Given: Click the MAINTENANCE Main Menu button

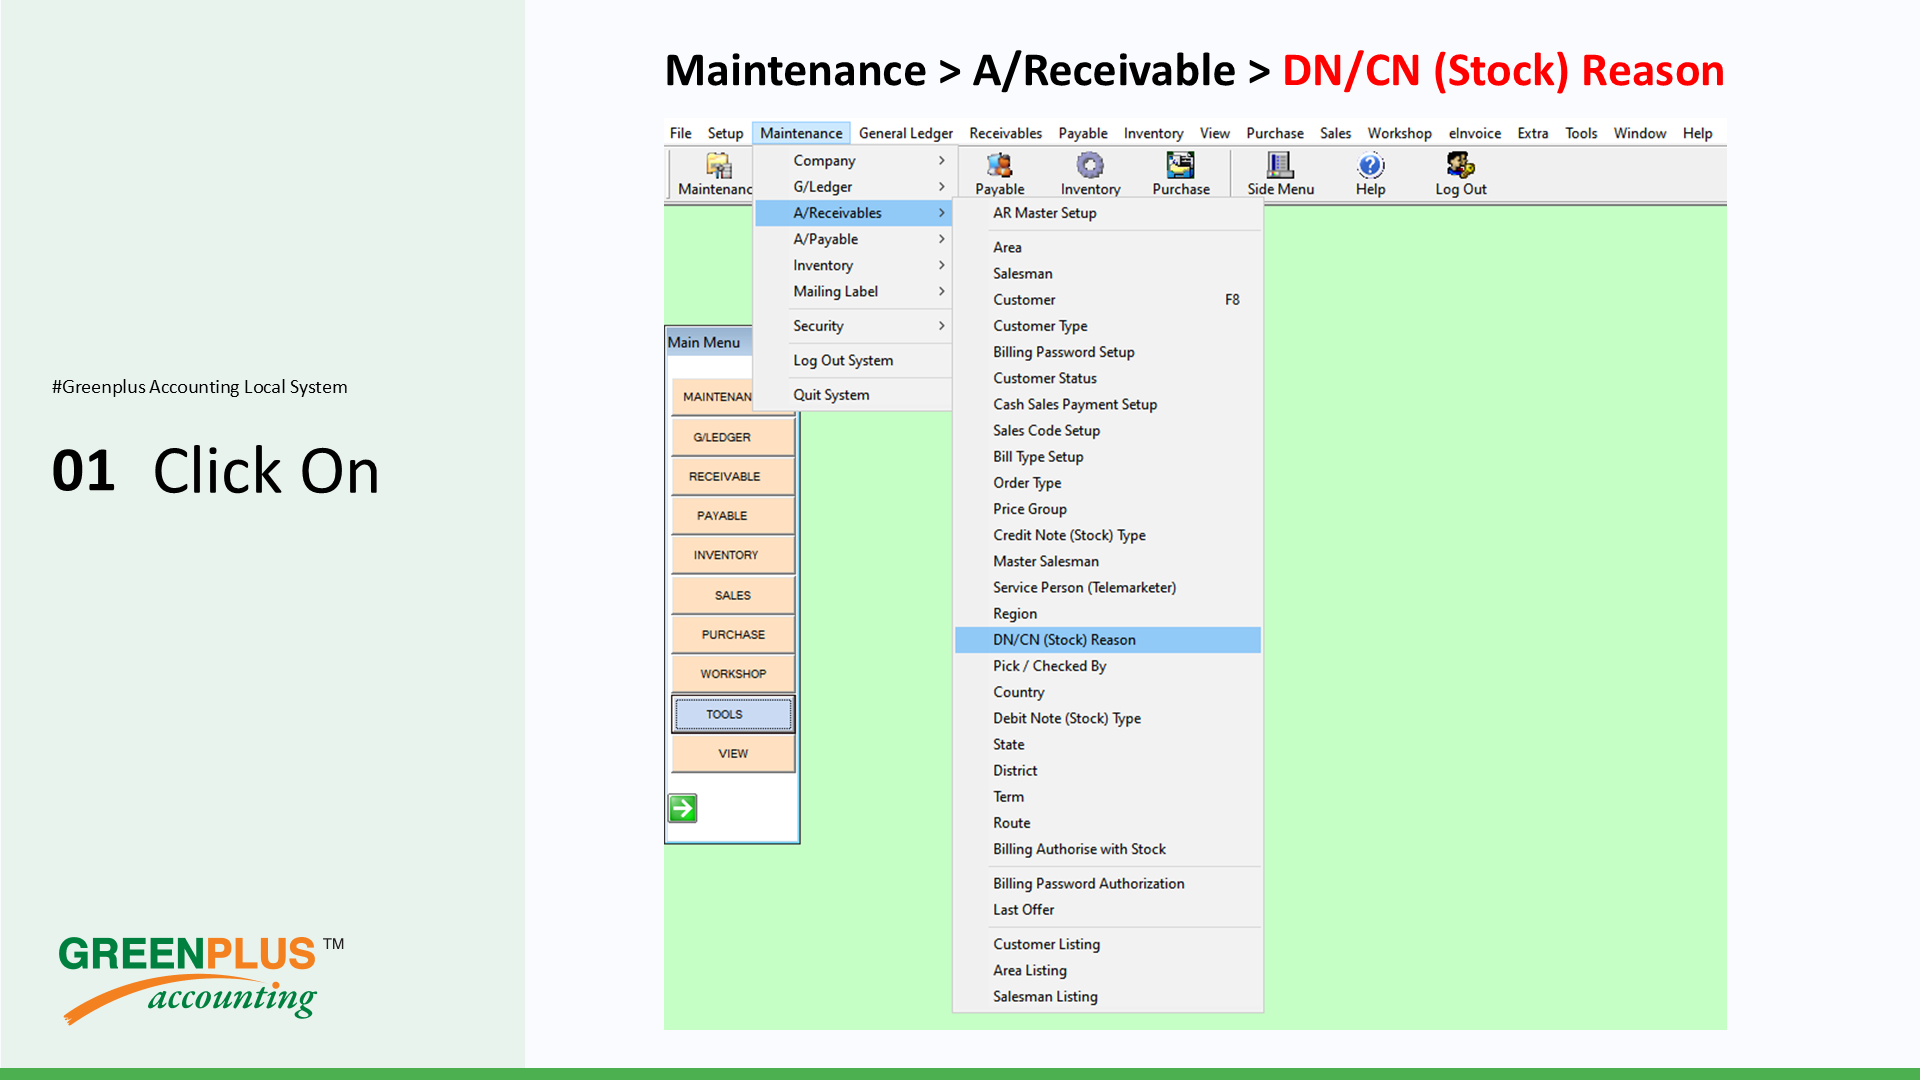Looking at the screenshot, I should [713, 397].
